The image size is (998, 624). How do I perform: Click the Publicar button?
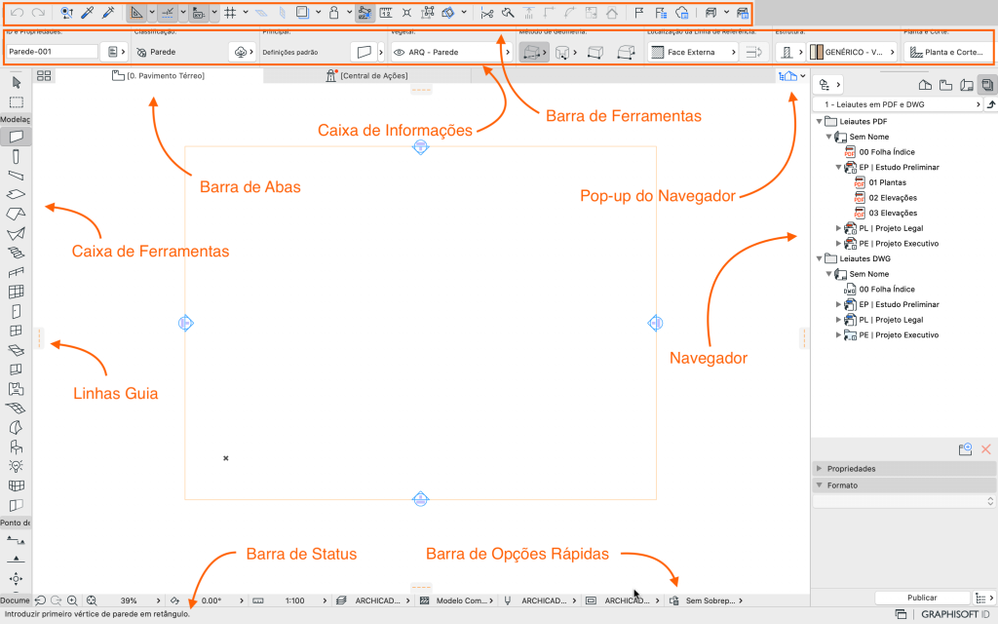(x=921, y=597)
